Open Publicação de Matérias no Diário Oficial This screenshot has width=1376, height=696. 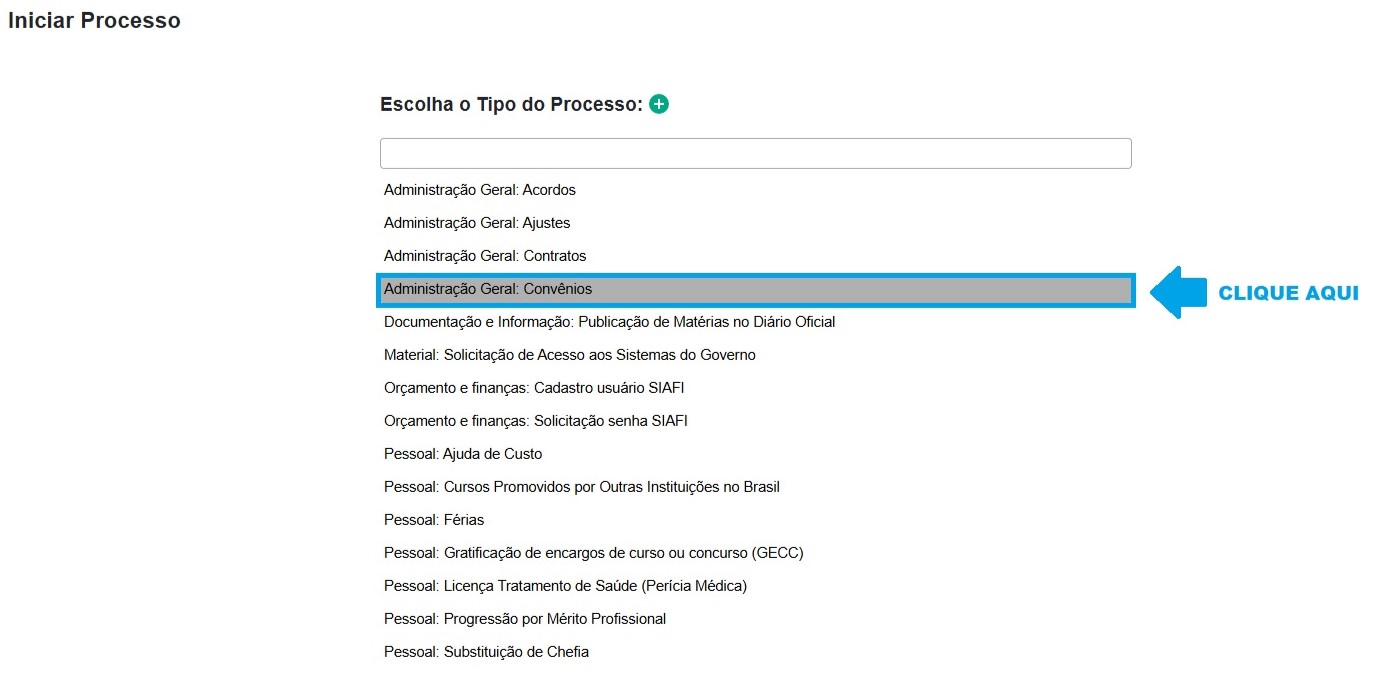(x=609, y=322)
